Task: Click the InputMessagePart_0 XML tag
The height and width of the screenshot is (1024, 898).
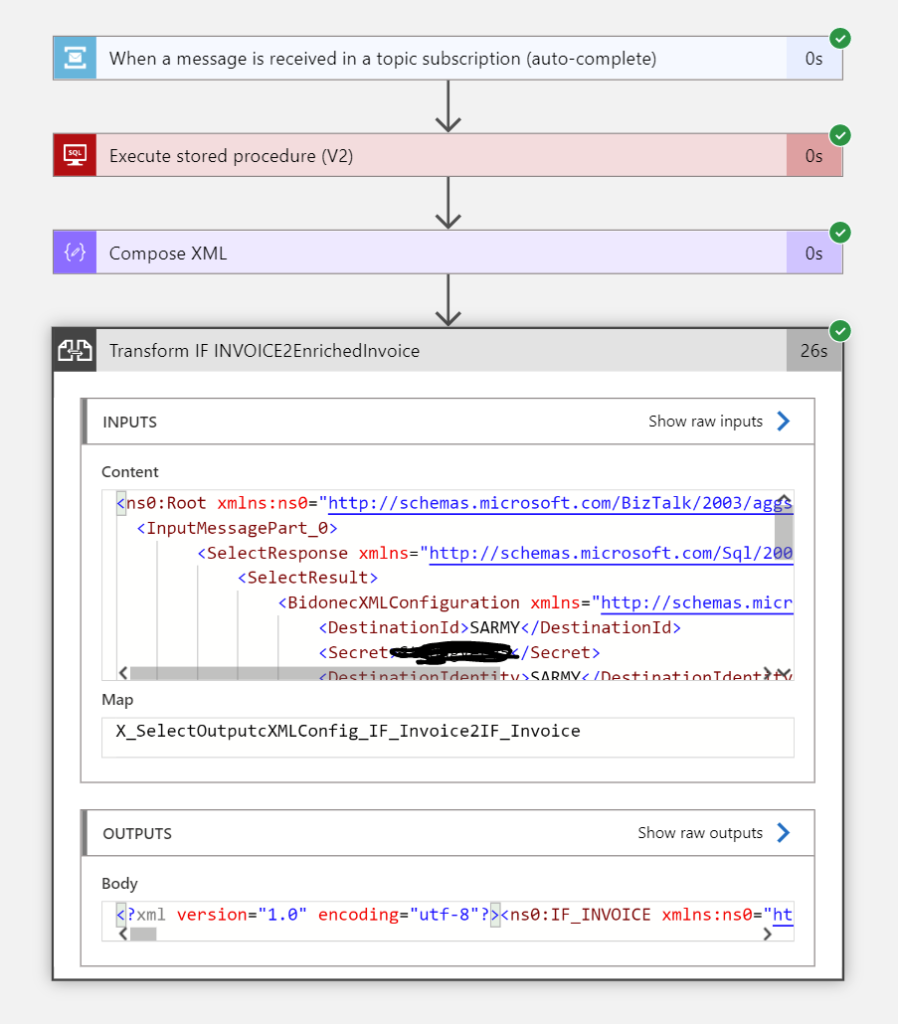Action: [x=237, y=528]
